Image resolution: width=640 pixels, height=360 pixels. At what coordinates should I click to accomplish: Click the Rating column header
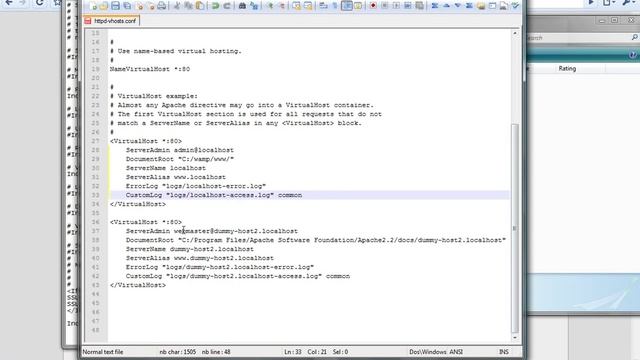(567, 69)
